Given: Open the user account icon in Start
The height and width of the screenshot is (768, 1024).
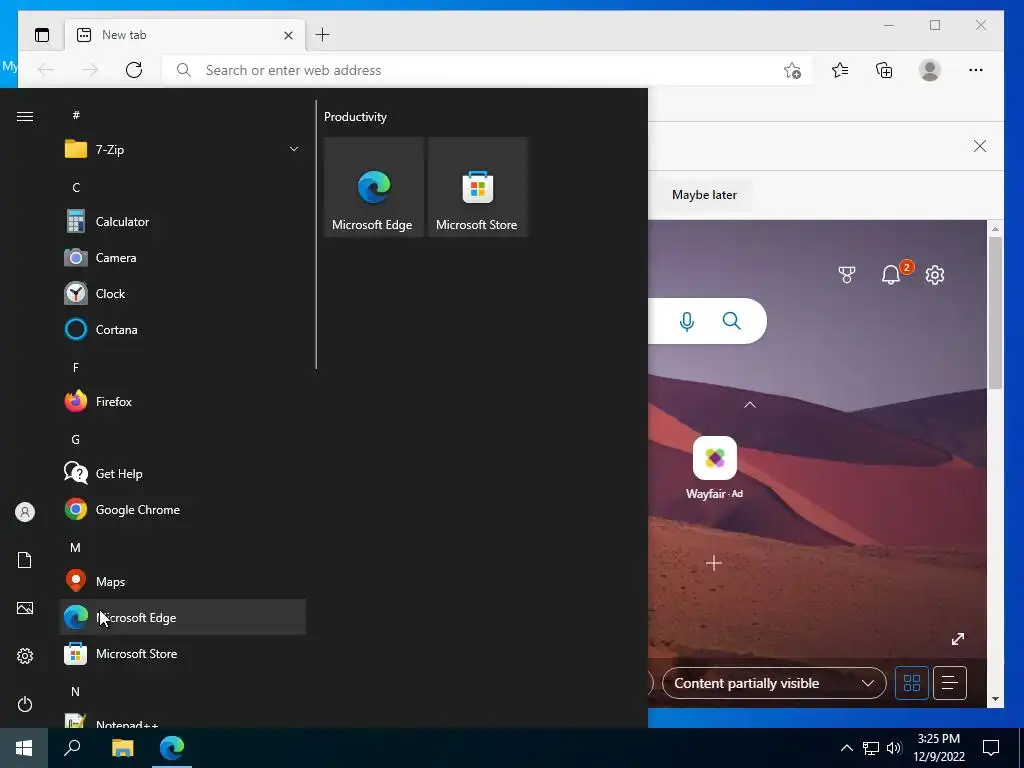Looking at the screenshot, I should click(25, 512).
